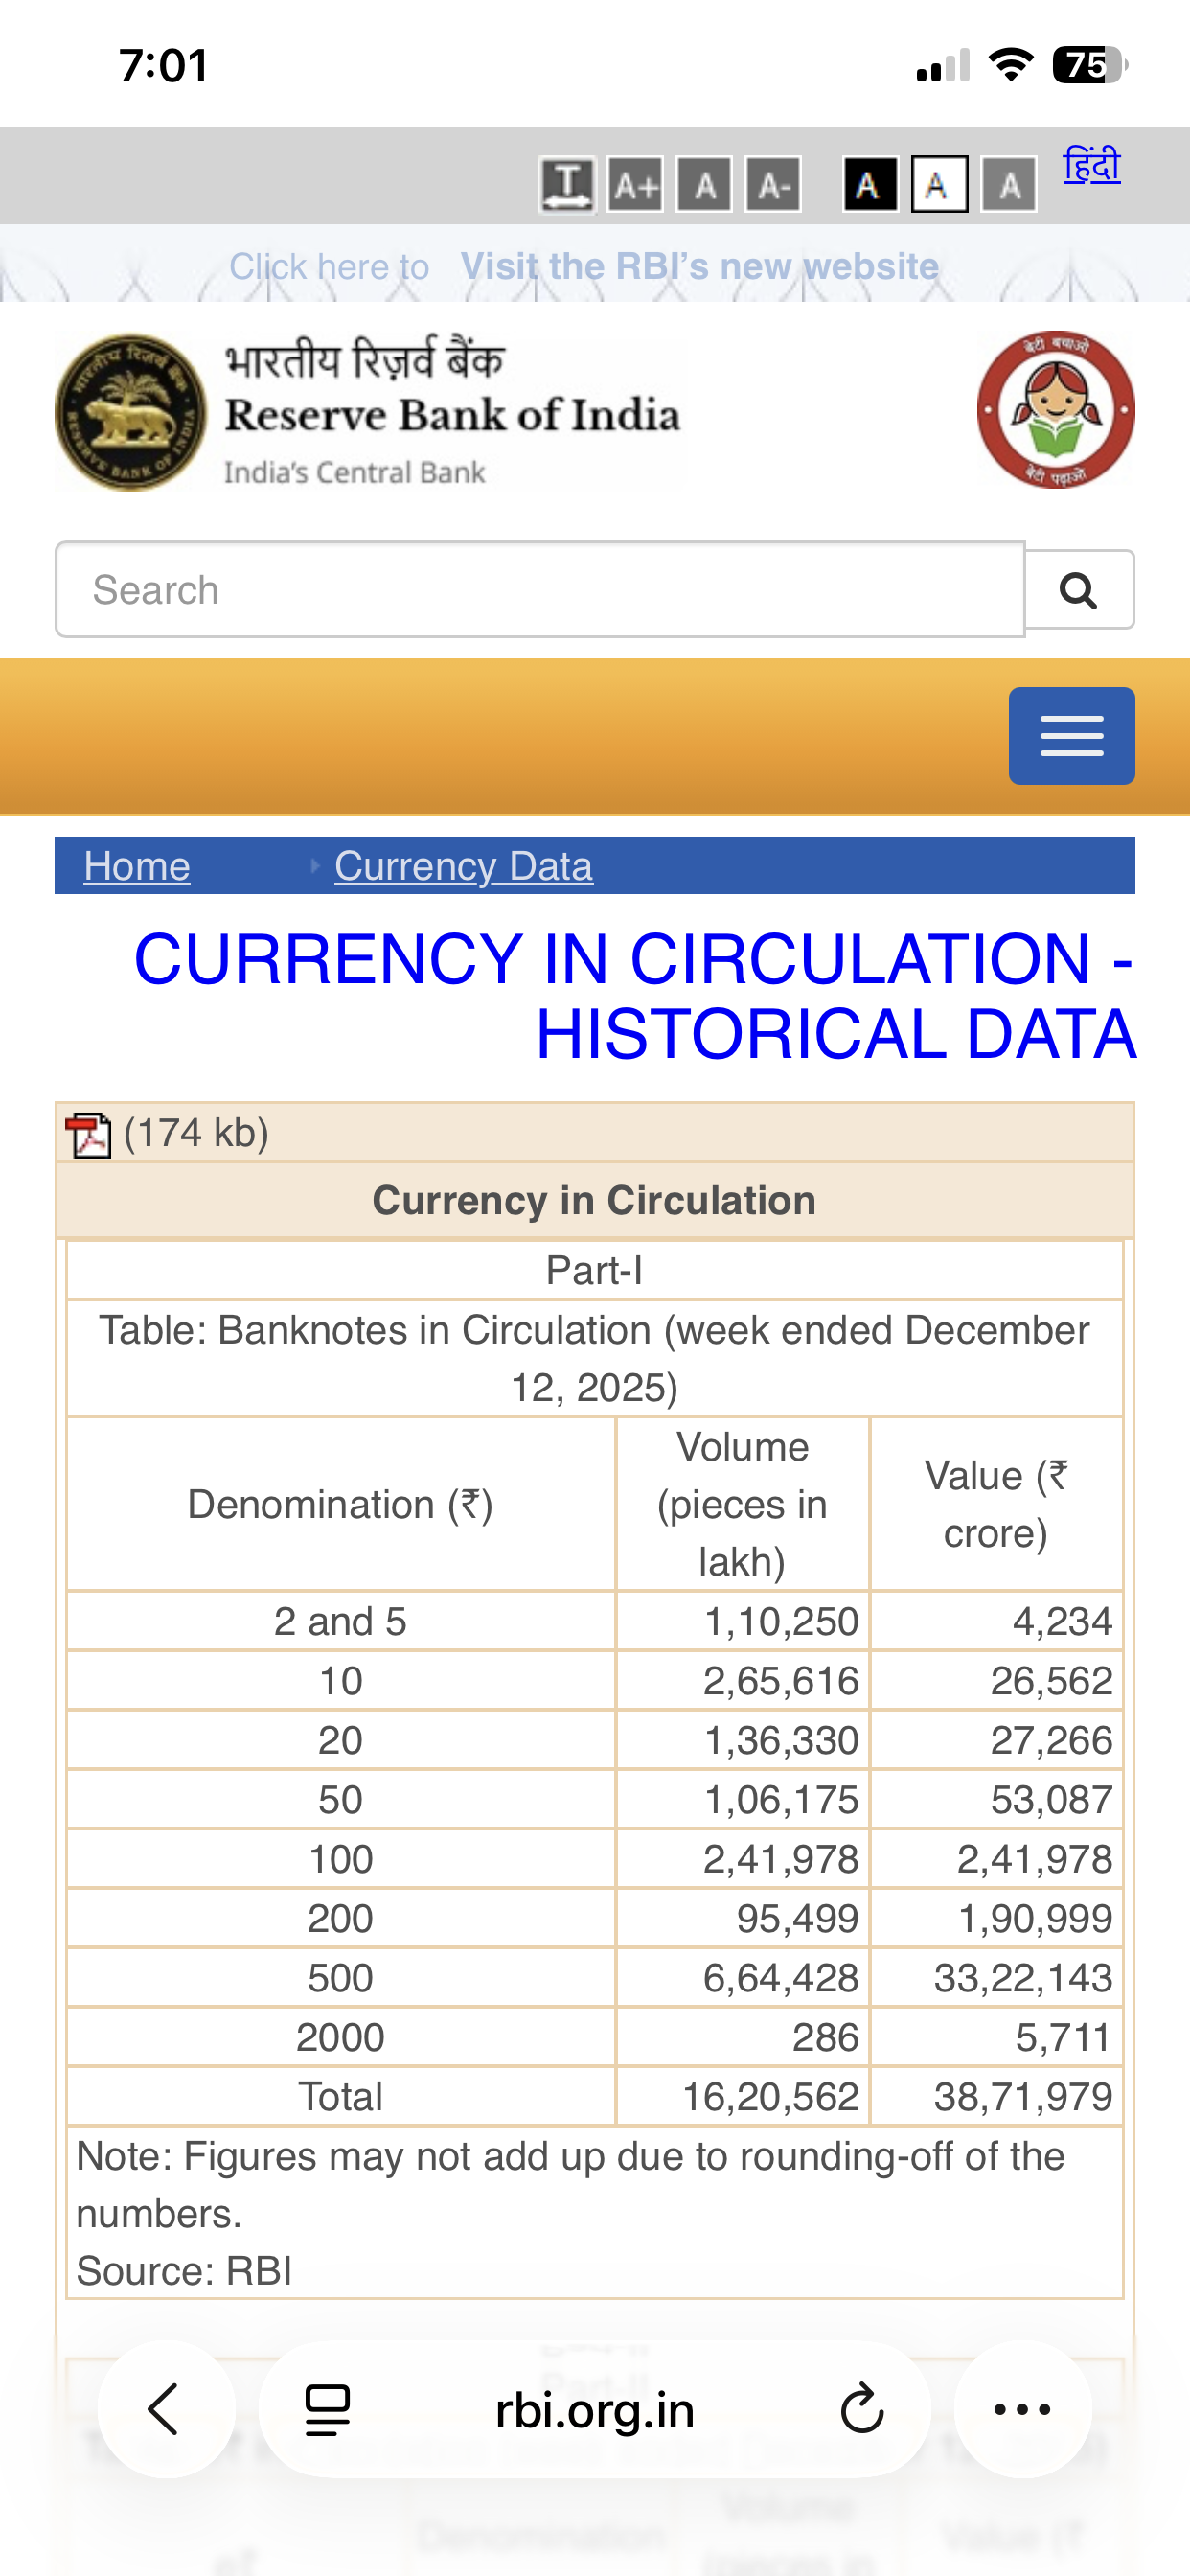This screenshot has height=2576, width=1190.
Task: Select white background theme swatch
Action: coord(939,185)
